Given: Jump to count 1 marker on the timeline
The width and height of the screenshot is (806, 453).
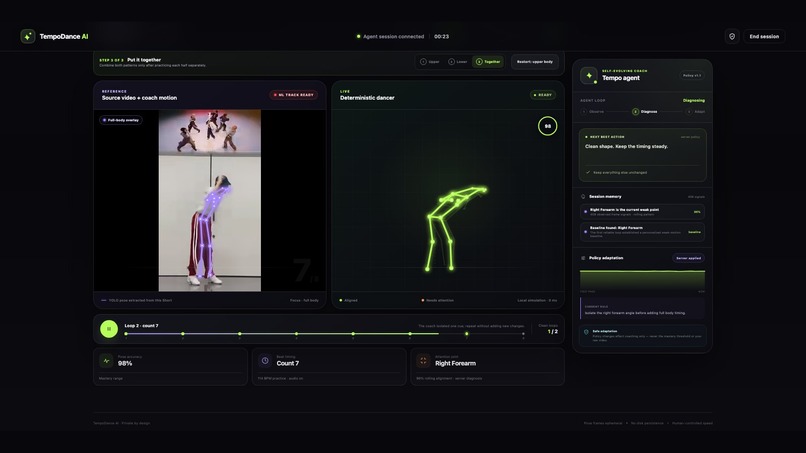Looking at the screenshot, I should 126,334.
